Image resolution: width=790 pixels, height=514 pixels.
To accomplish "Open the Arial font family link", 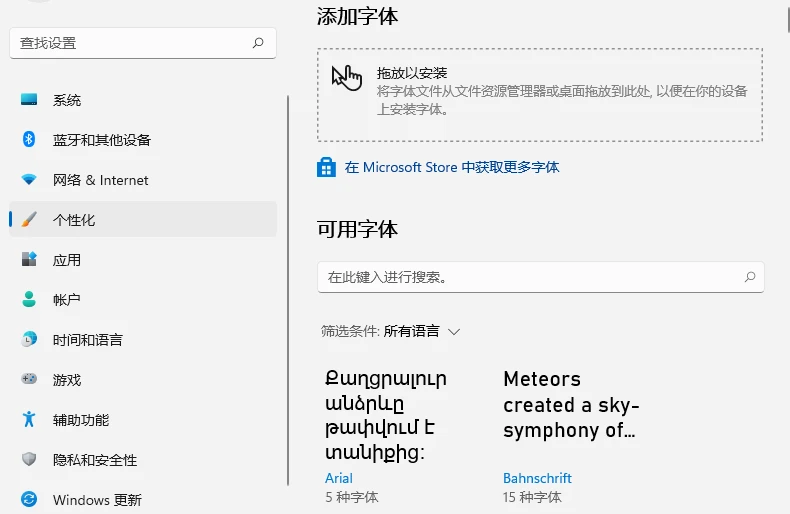I will click(339, 479).
